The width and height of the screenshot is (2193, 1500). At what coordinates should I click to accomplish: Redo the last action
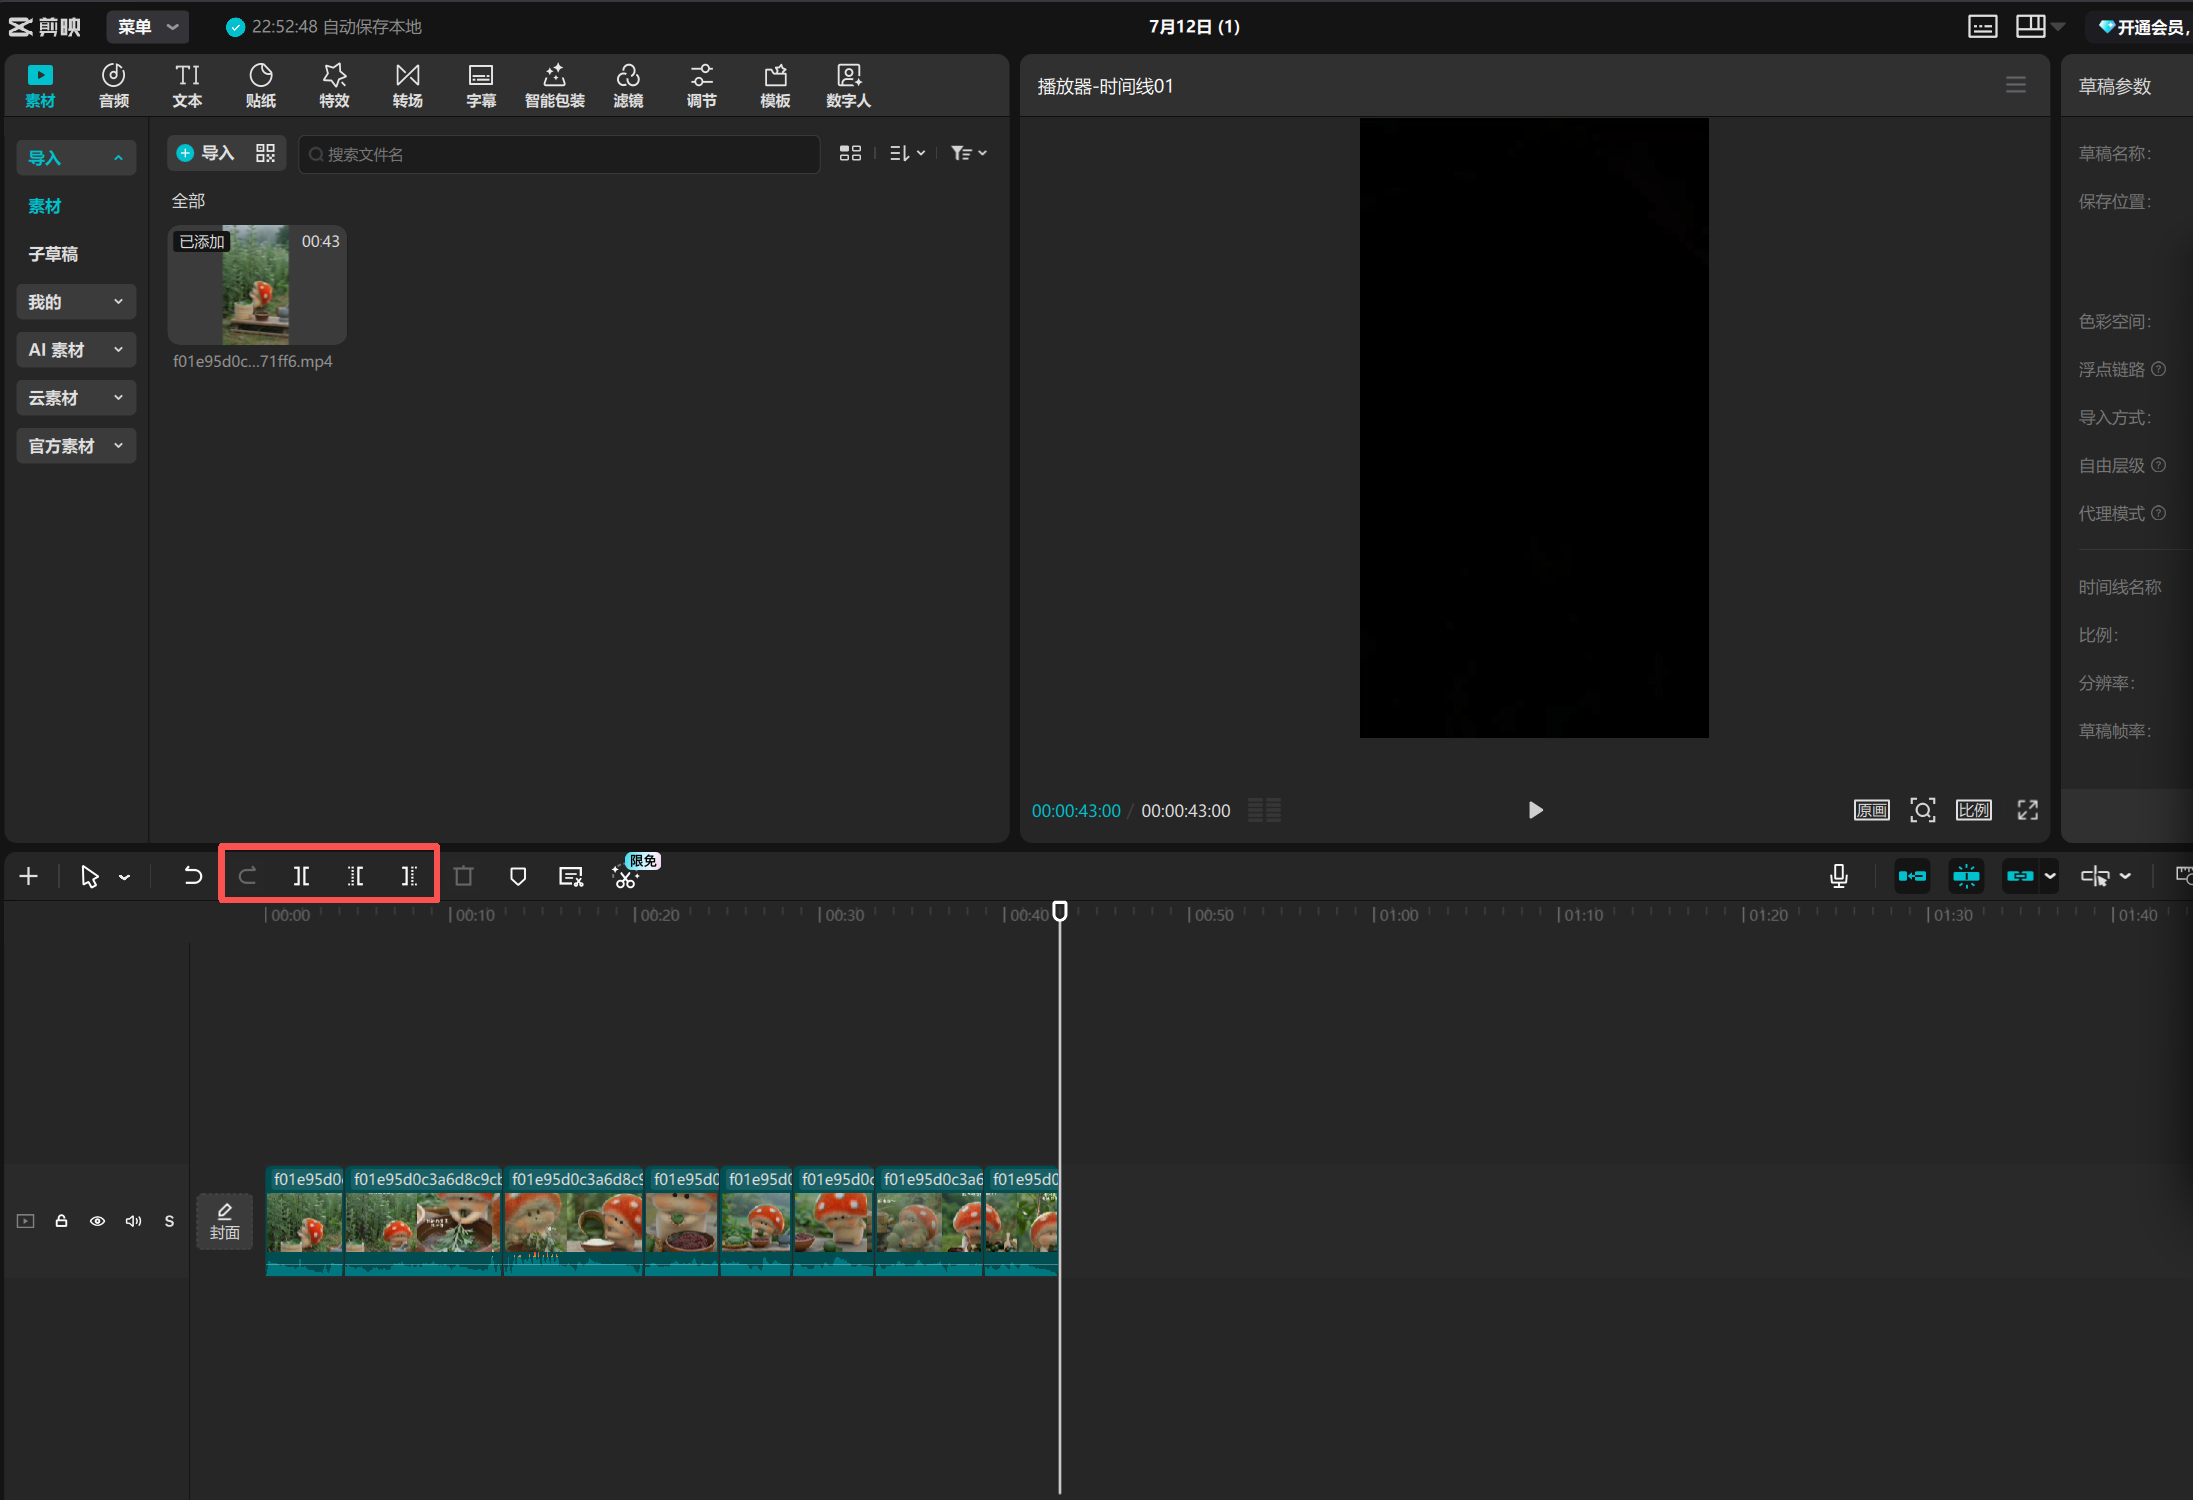248,877
